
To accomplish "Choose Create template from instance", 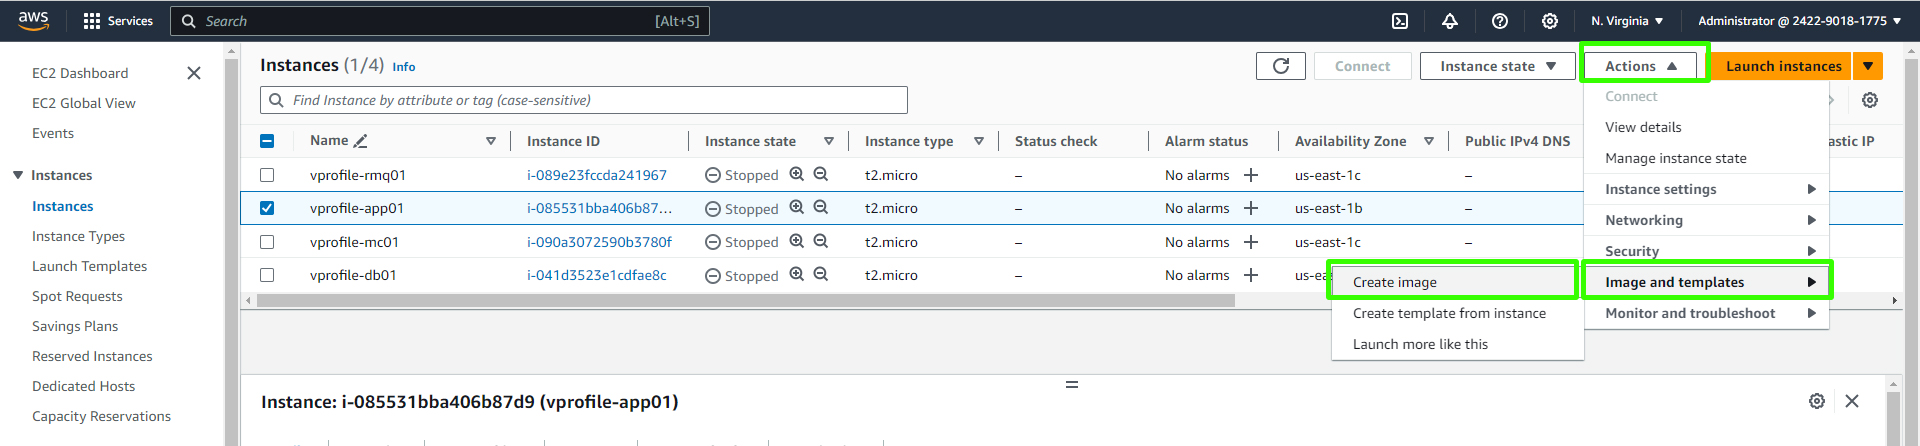I will tap(1457, 313).
